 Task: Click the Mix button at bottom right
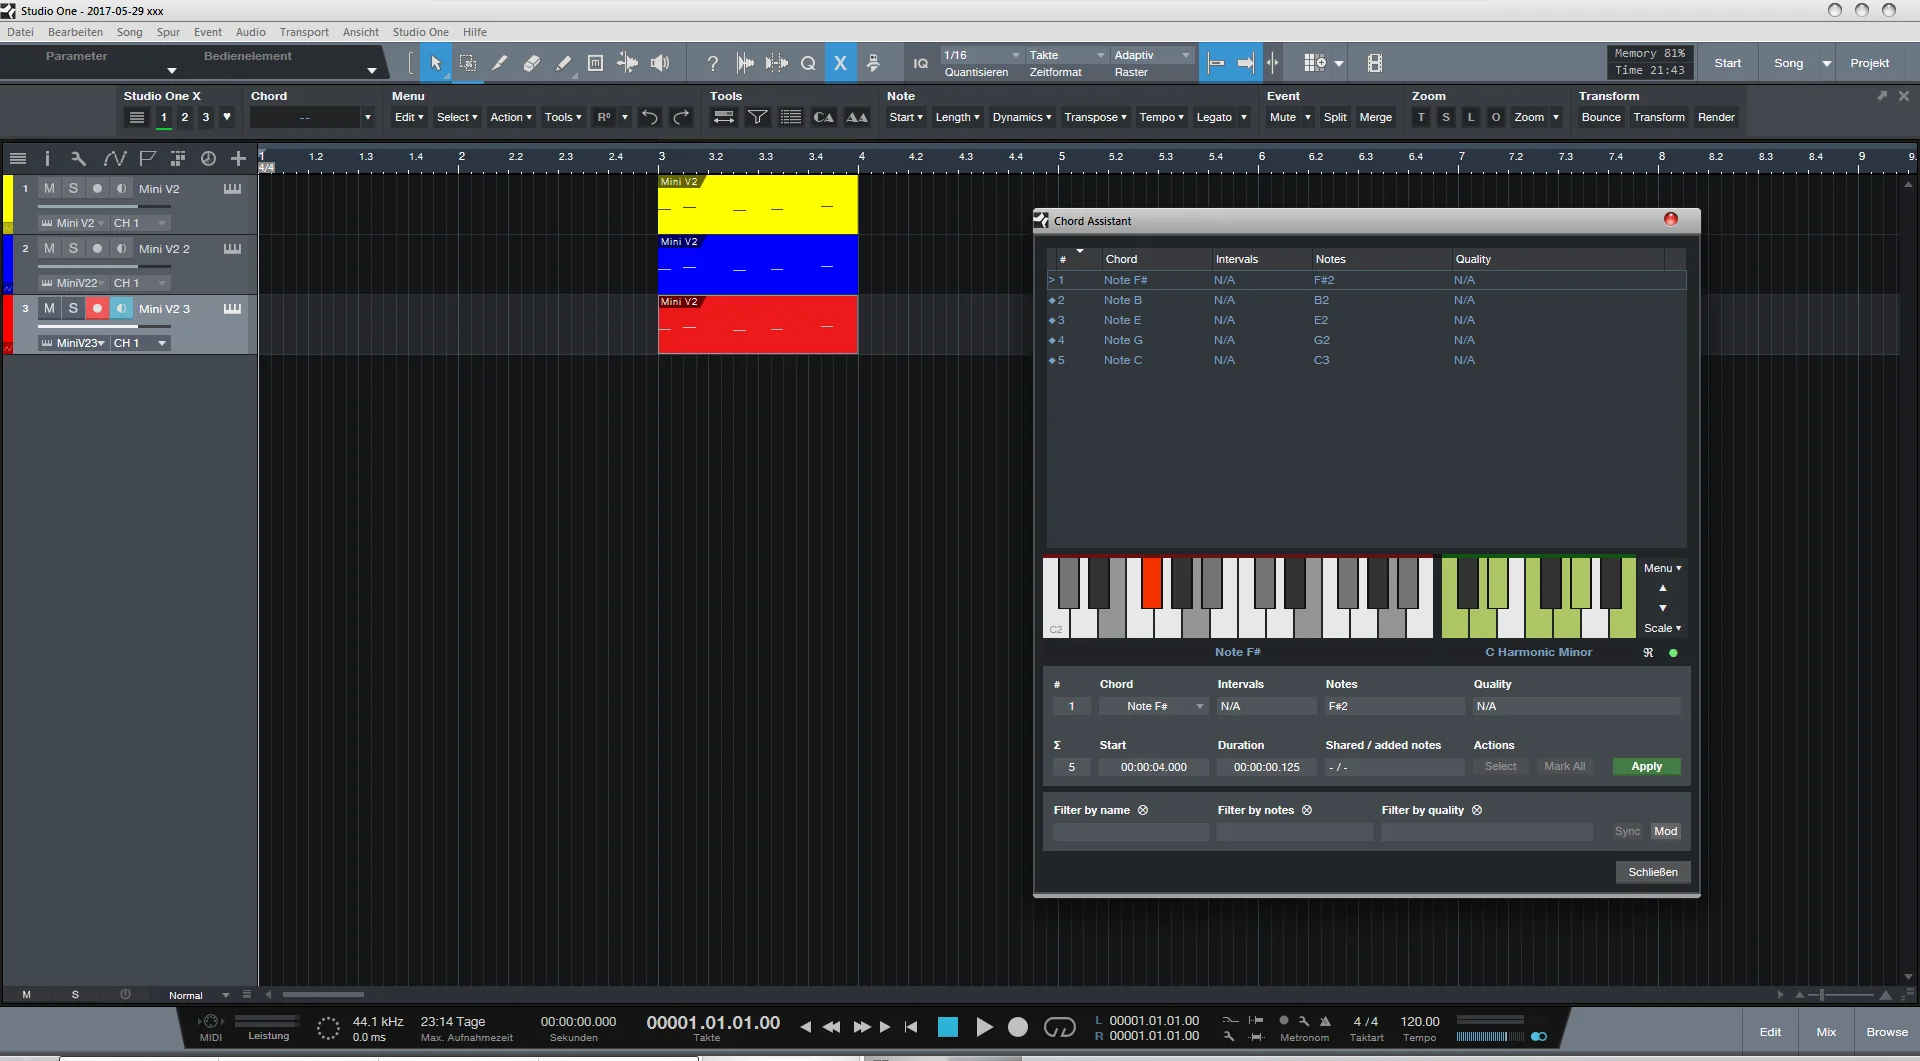tap(1826, 1032)
